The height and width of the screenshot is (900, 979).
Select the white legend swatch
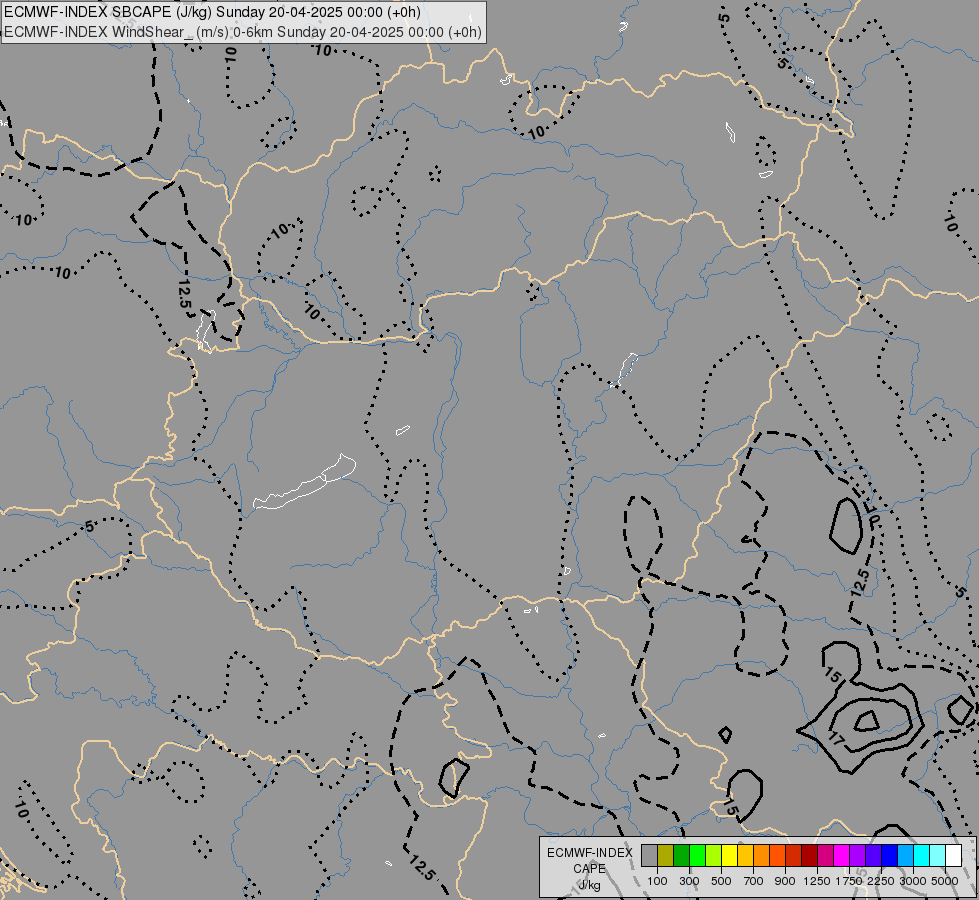tap(953, 856)
